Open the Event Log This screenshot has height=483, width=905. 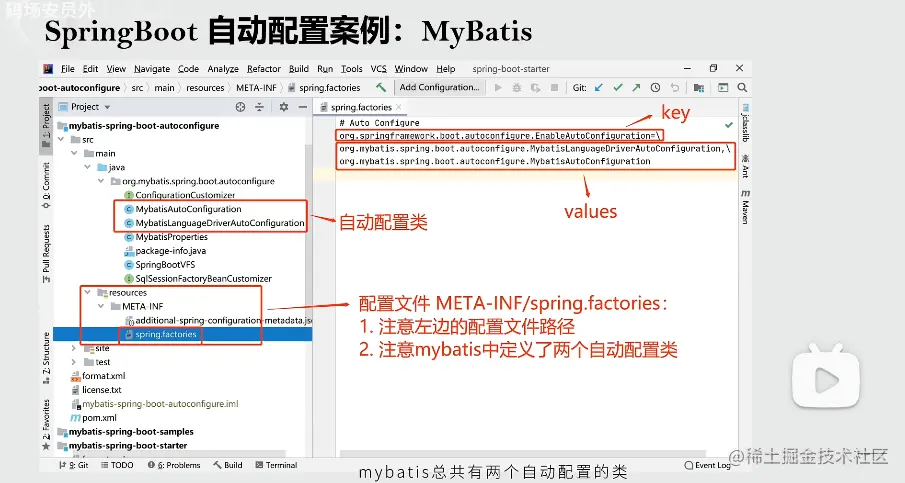(x=708, y=465)
